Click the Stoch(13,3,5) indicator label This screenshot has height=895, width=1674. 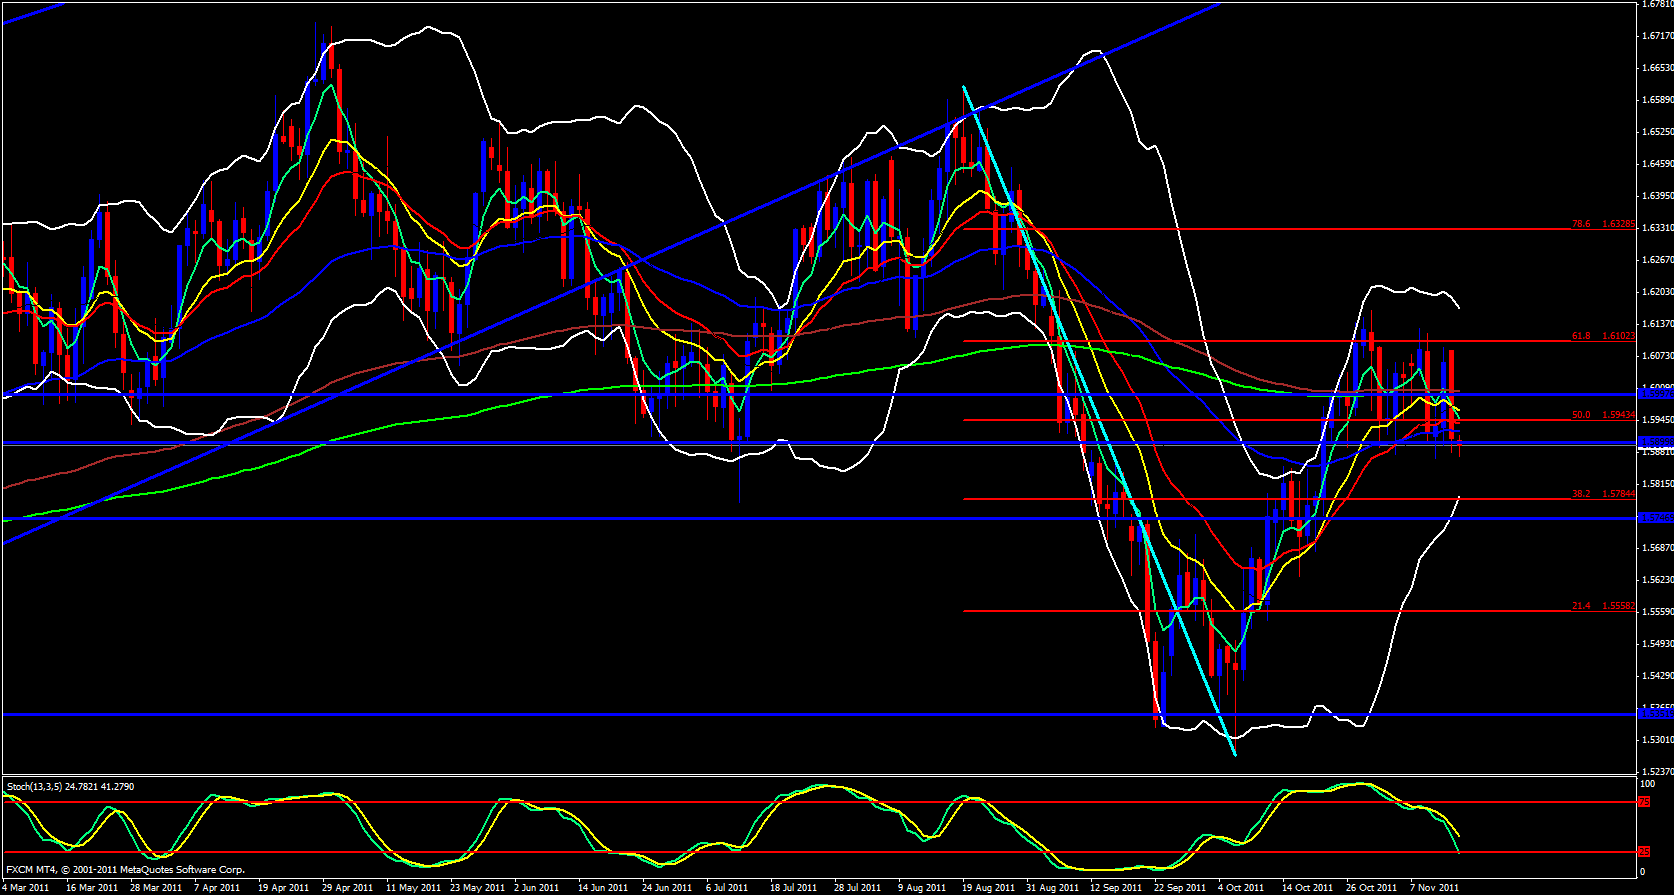pyautogui.click(x=70, y=787)
